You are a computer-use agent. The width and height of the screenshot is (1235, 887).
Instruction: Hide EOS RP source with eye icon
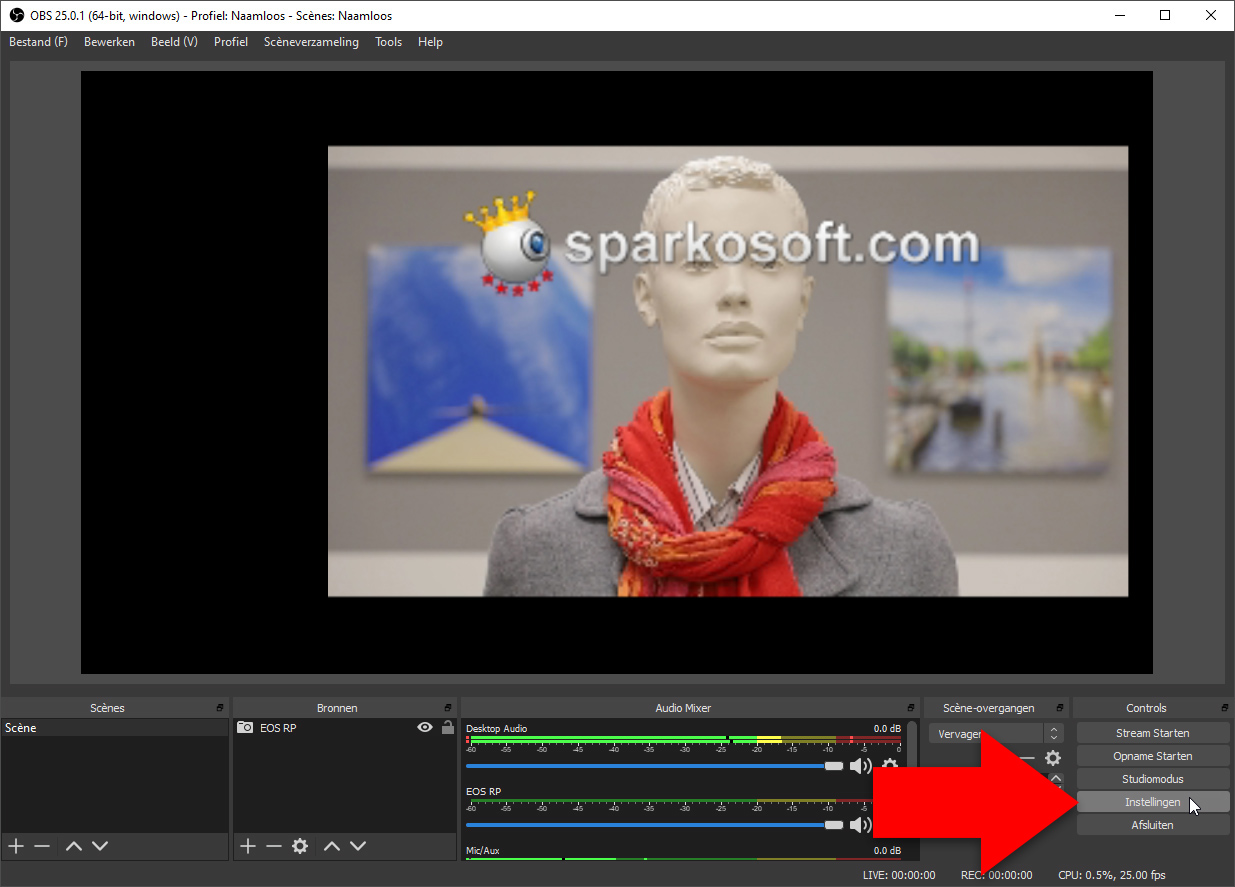point(425,728)
